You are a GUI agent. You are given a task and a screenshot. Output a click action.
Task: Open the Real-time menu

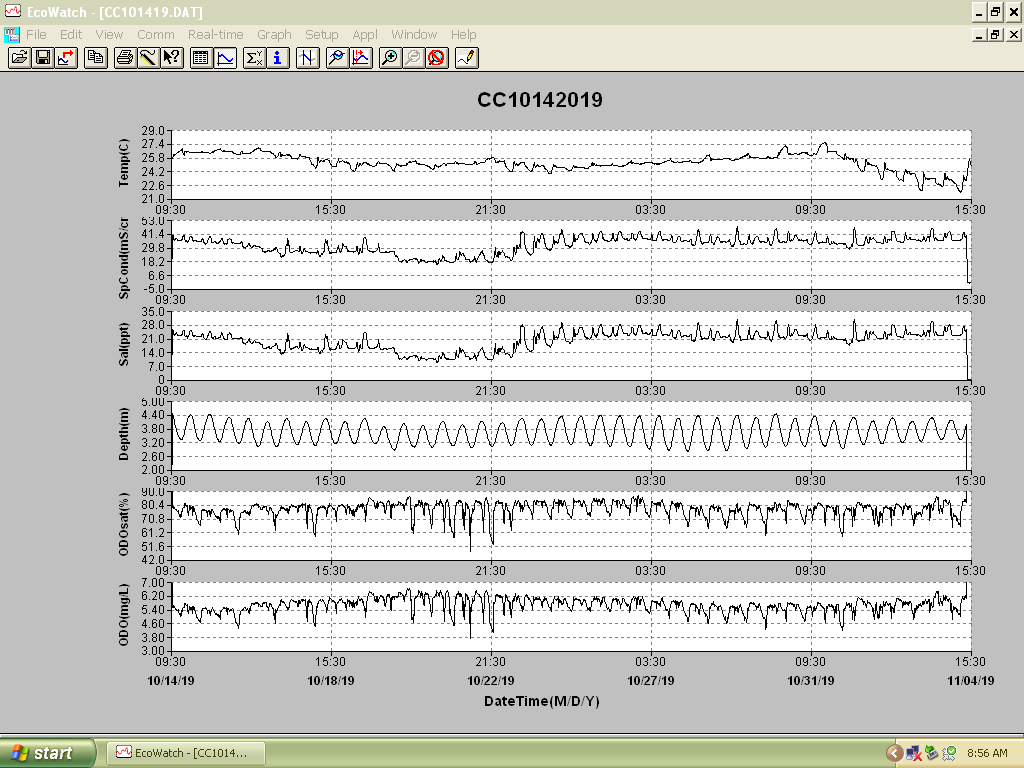[x=216, y=35]
